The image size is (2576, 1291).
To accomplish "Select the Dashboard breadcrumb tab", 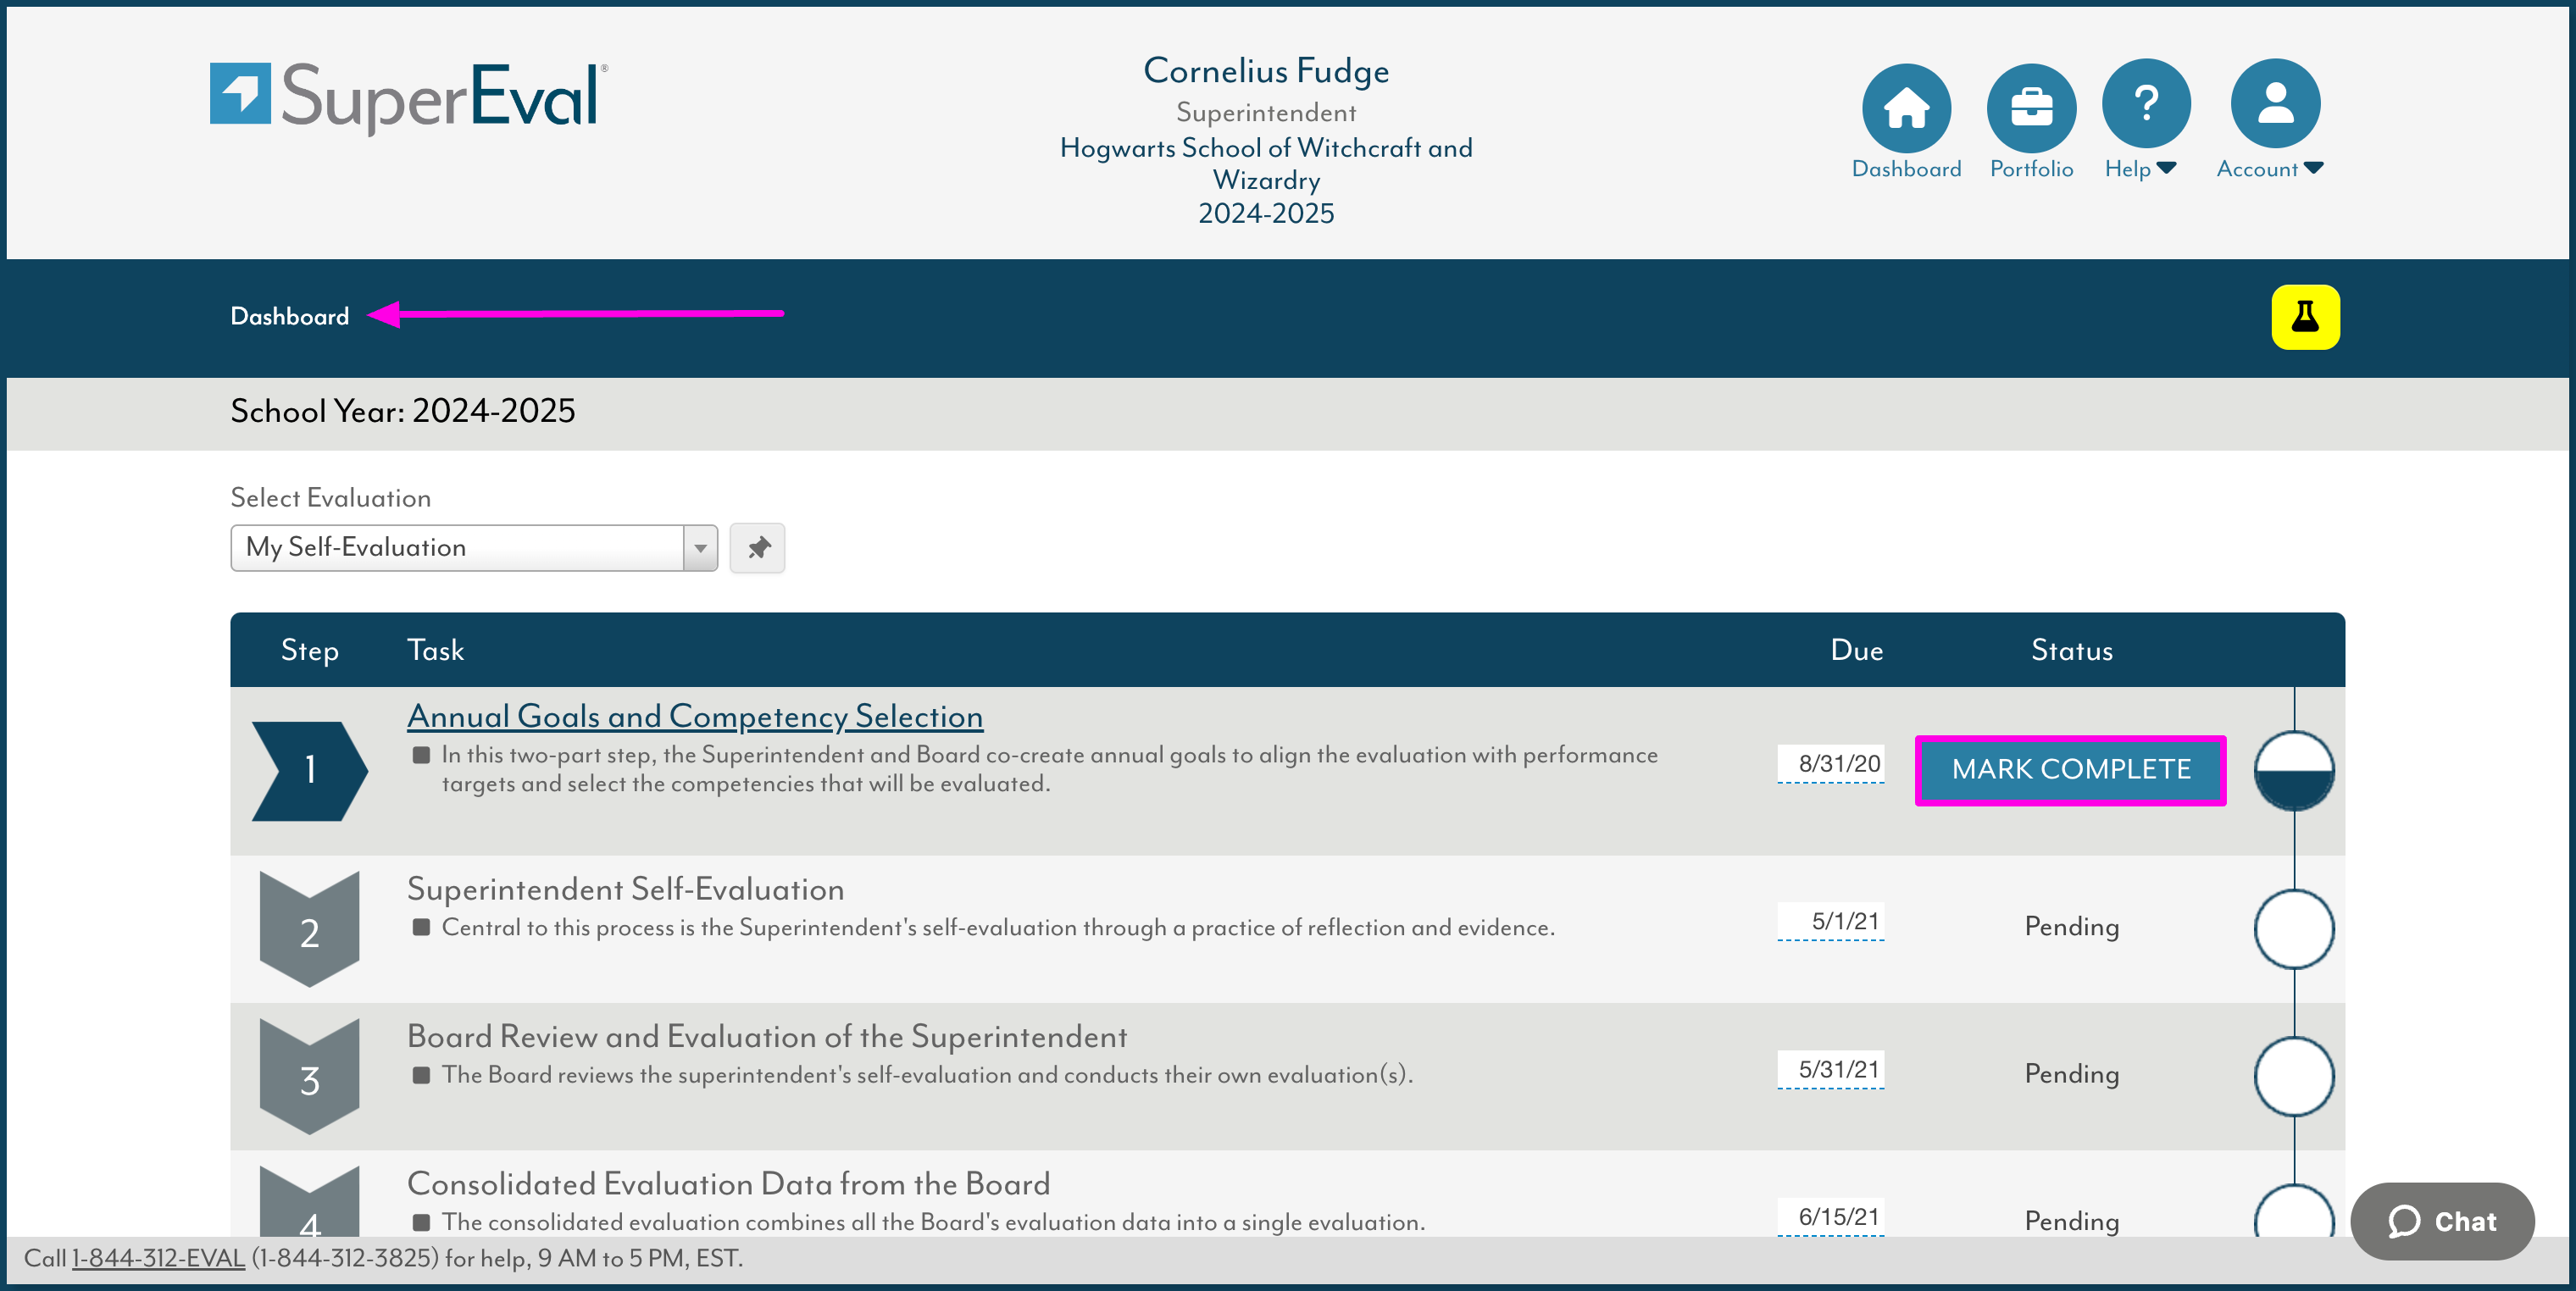I will click(289, 316).
